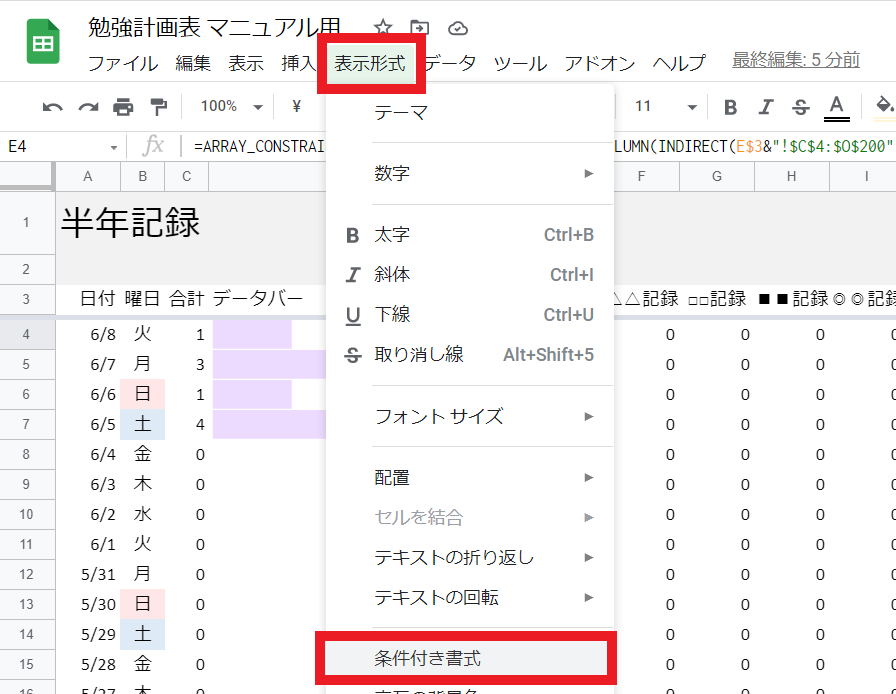Screen dimensions: 896x694
Task: Print the spreadsheet
Action: click(x=123, y=107)
